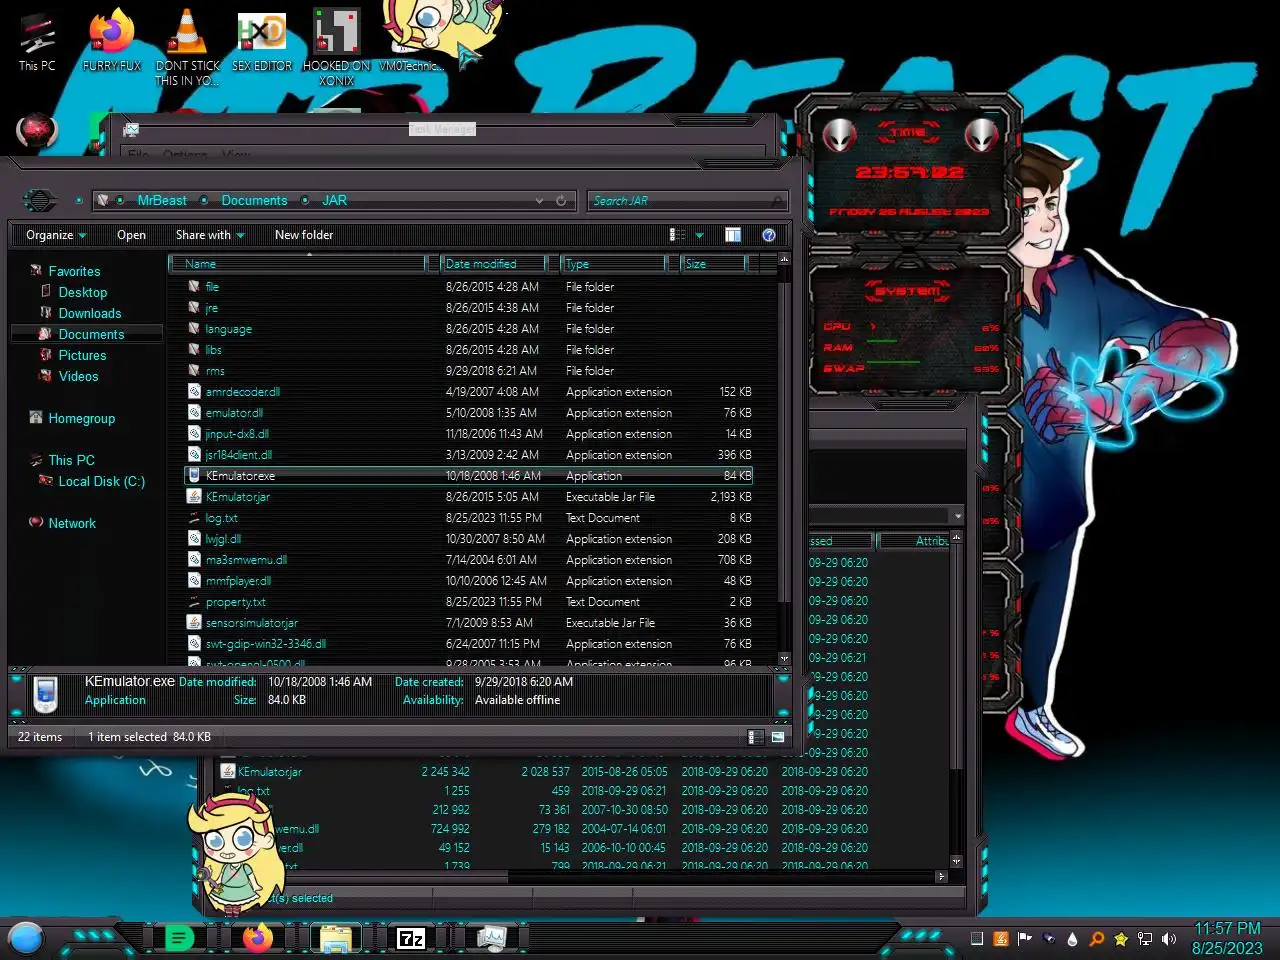This screenshot has width=1280, height=960.
Task: Select the language folder row
Action: [x=469, y=329]
